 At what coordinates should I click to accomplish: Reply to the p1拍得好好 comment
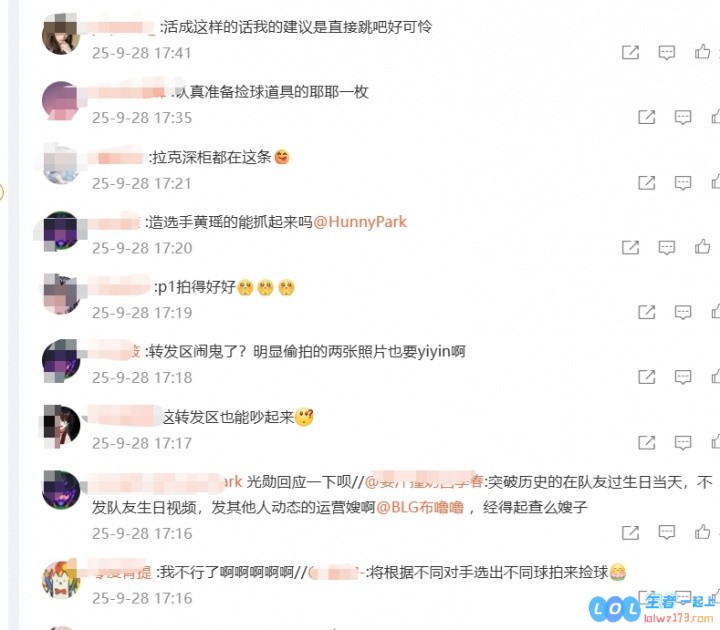tap(683, 312)
